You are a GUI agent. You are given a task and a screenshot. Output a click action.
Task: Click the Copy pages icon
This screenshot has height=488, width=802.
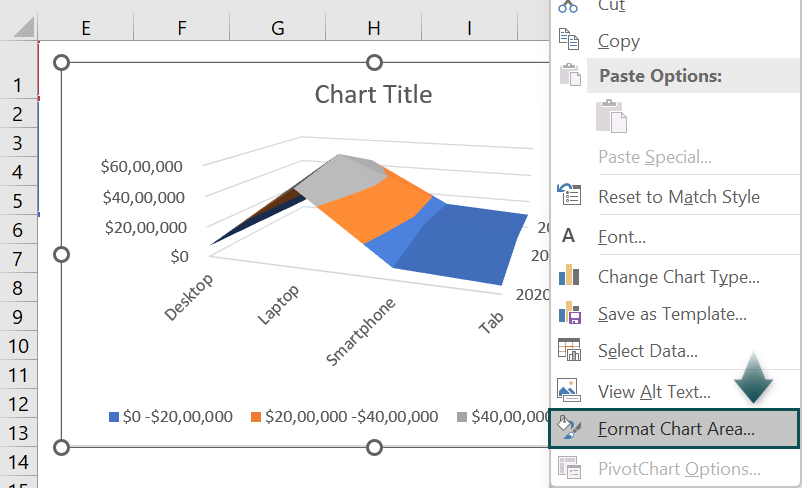pyautogui.click(x=569, y=40)
